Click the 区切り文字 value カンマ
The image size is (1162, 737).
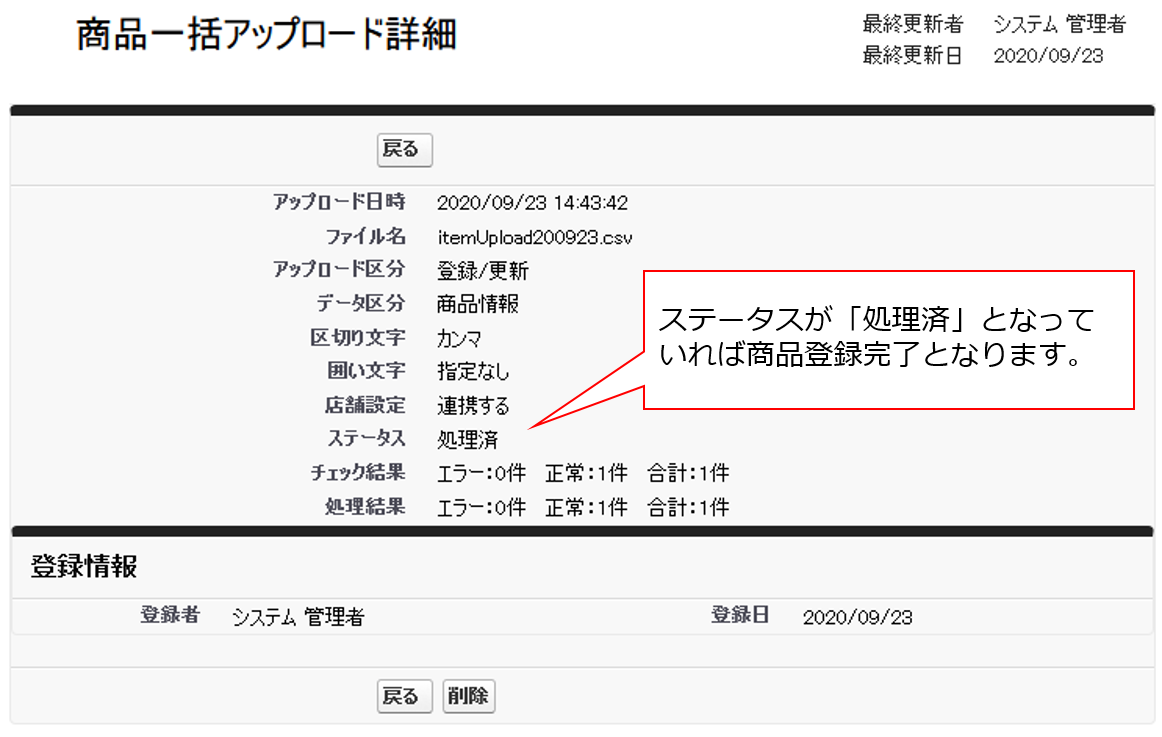(x=459, y=339)
